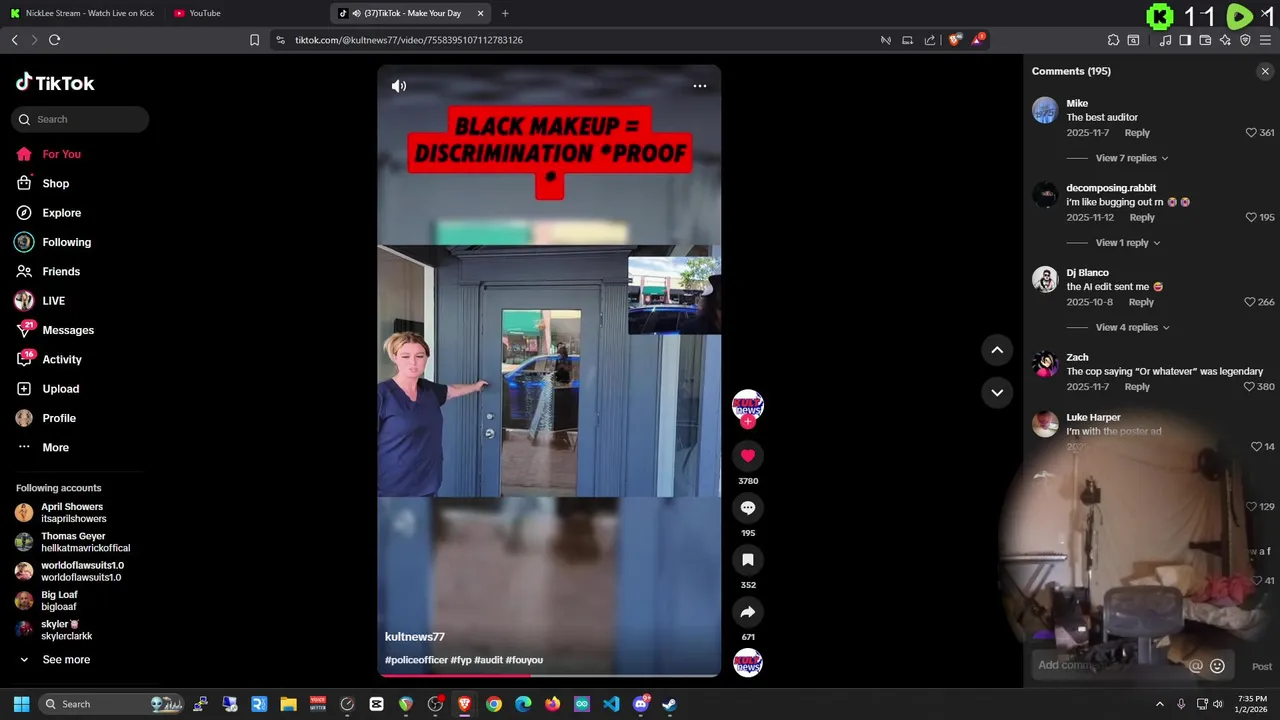Open the video's three-dot options menu
This screenshot has width=1280, height=720.
700,86
